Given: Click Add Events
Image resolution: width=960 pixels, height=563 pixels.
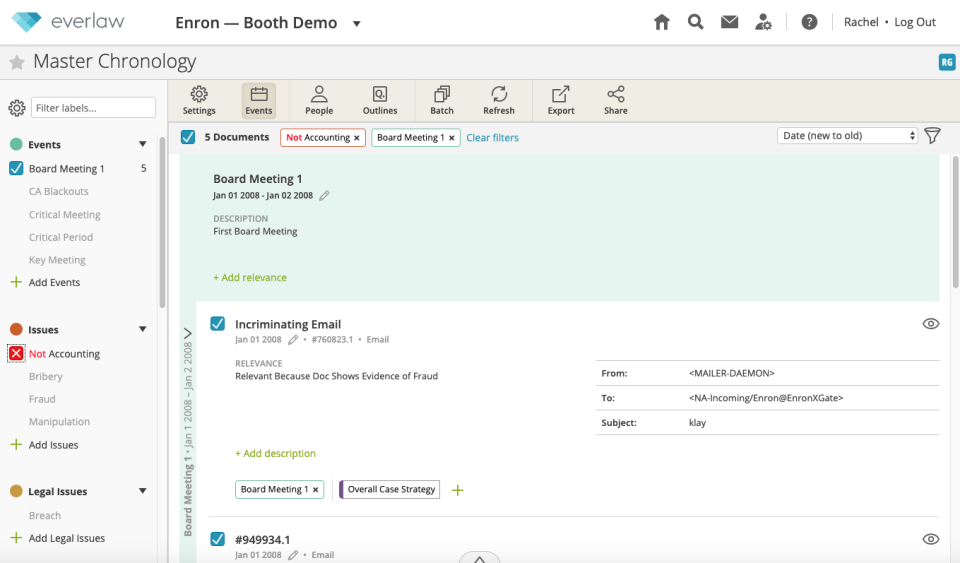Looking at the screenshot, I should (45, 283).
